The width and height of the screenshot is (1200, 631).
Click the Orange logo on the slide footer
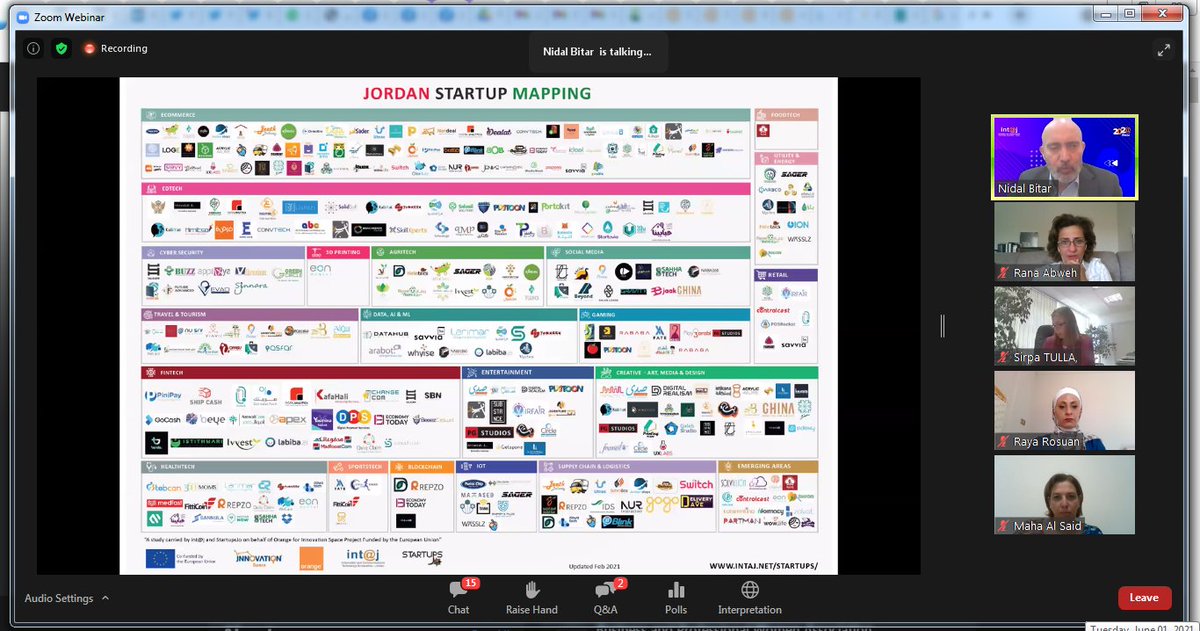point(312,558)
